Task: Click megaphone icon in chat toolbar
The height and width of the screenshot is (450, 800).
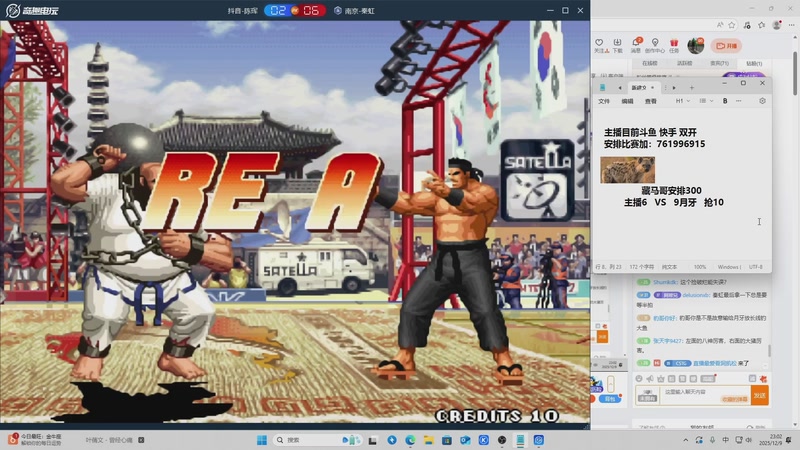Action: [x=649, y=379]
